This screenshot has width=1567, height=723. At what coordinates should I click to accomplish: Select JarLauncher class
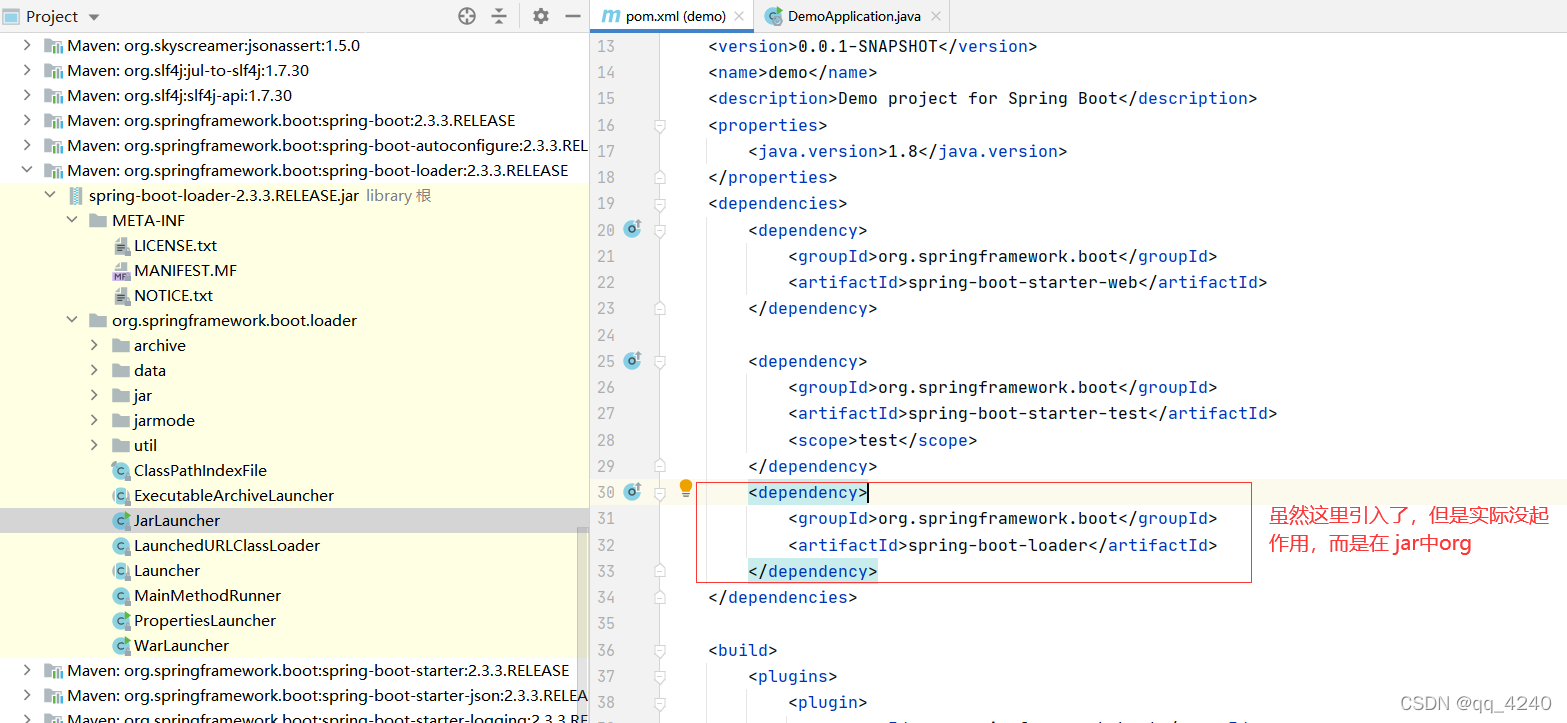177,521
